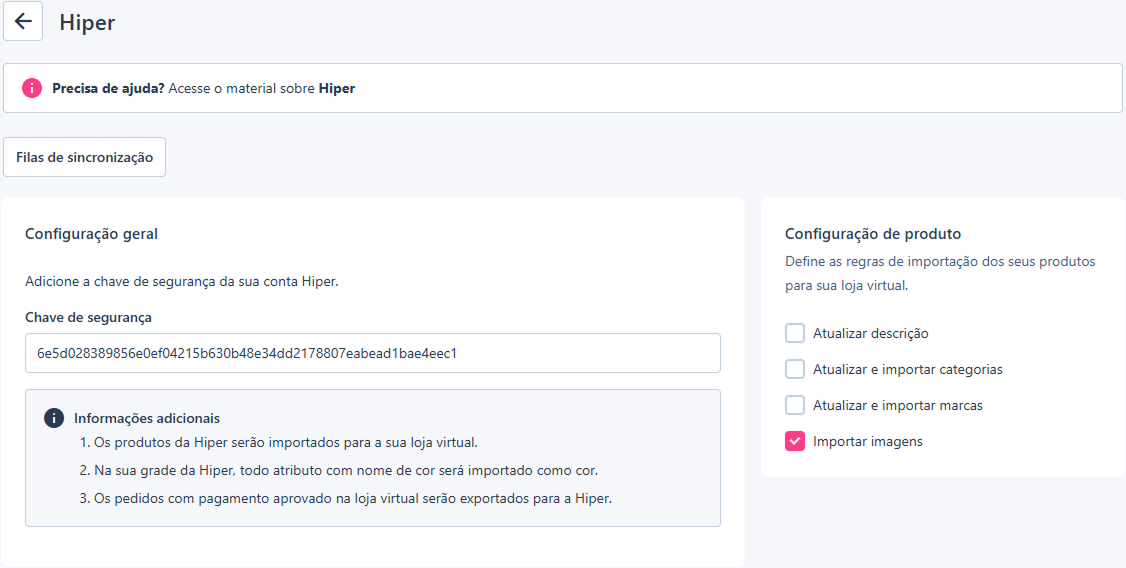
Task: Click the pink info icon in help banner
Action: pyautogui.click(x=32, y=88)
